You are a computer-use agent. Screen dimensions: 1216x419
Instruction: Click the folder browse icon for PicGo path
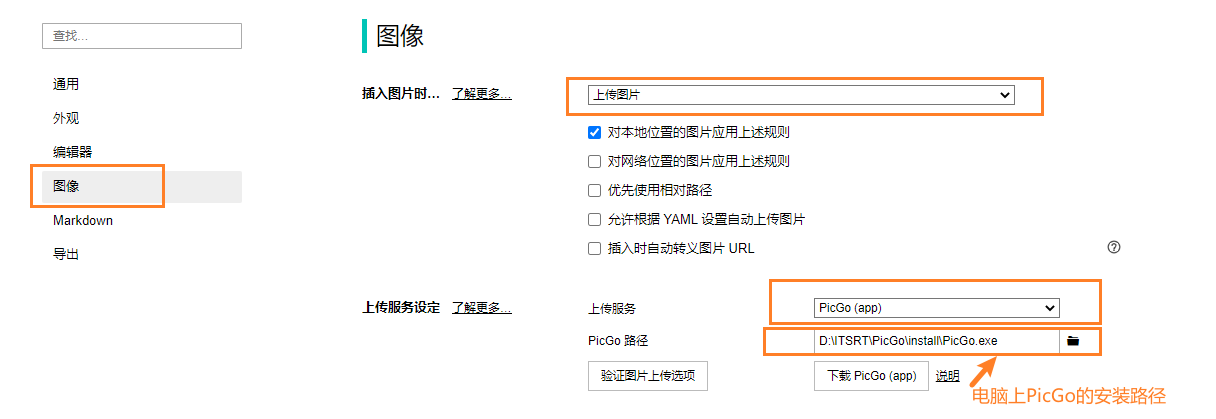click(1073, 341)
